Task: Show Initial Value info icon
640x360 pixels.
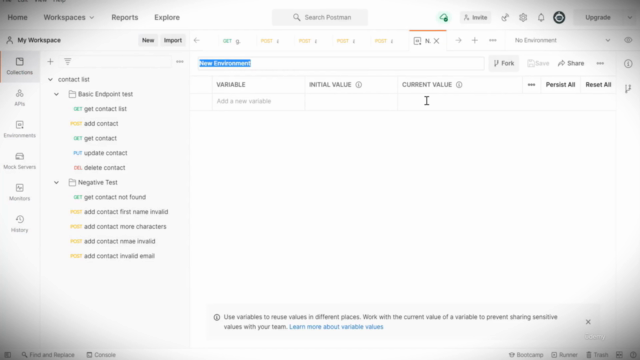Action: pos(358,84)
